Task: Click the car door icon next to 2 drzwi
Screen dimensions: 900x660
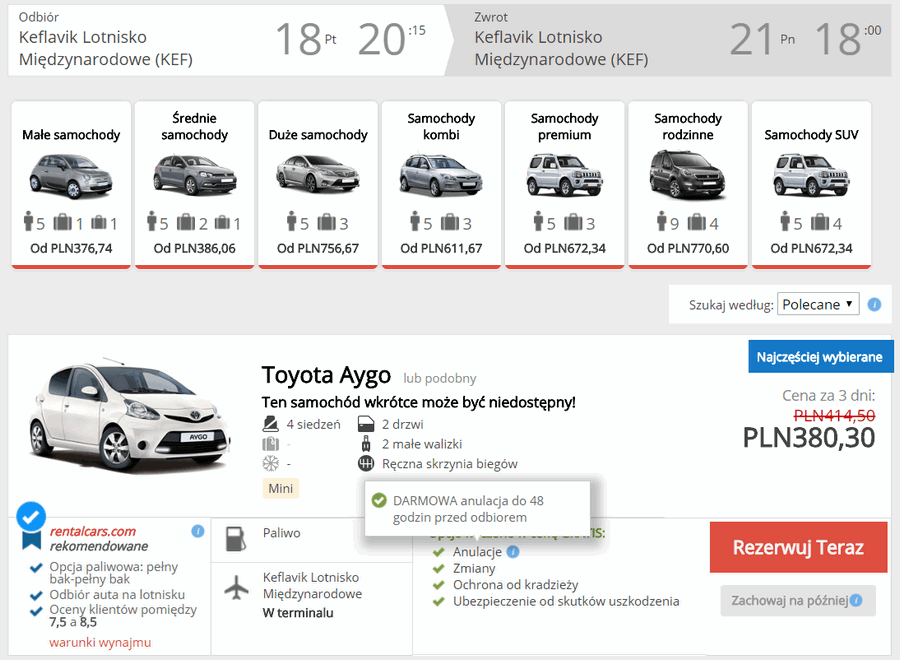Action: click(367, 424)
